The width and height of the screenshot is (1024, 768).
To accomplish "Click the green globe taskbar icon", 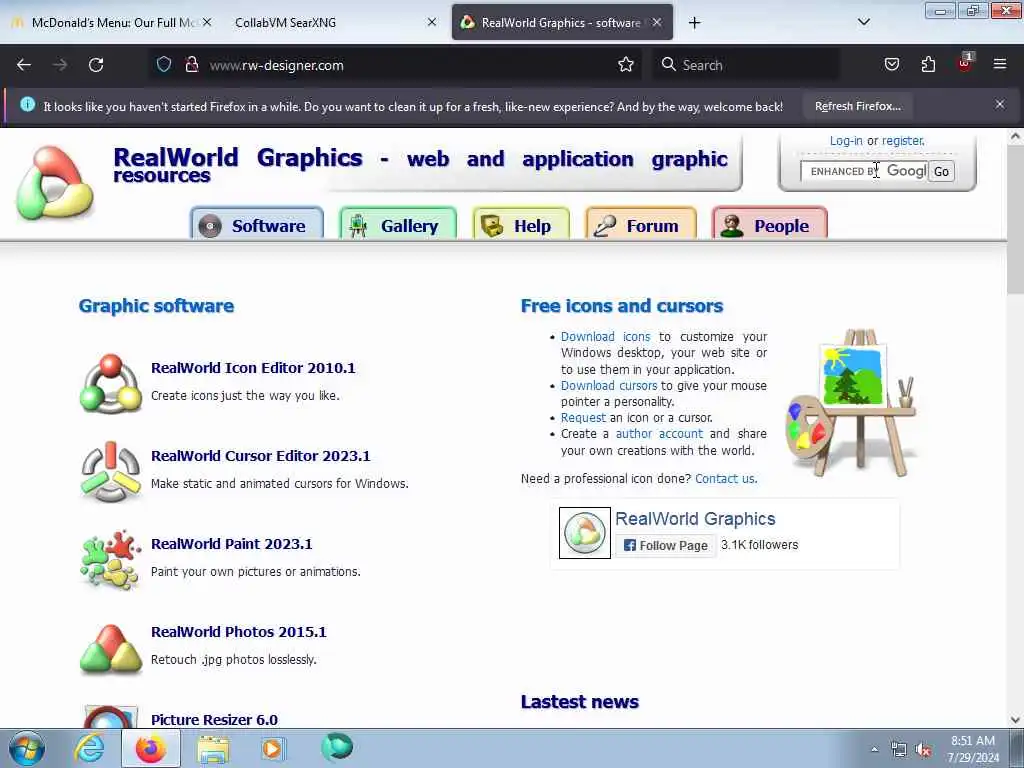I will pos(337,747).
